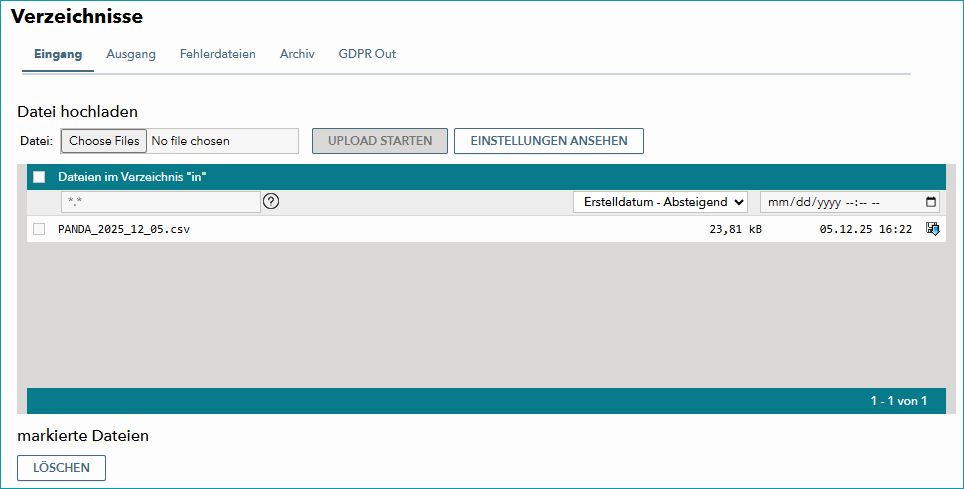This screenshot has width=964, height=489.
Task: Click the file size 23,81 kB
Action: (x=735, y=229)
